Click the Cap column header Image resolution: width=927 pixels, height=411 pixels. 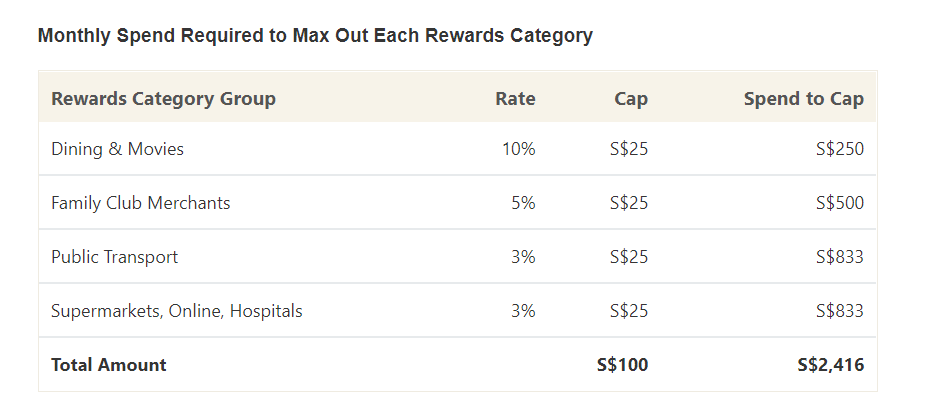click(631, 98)
